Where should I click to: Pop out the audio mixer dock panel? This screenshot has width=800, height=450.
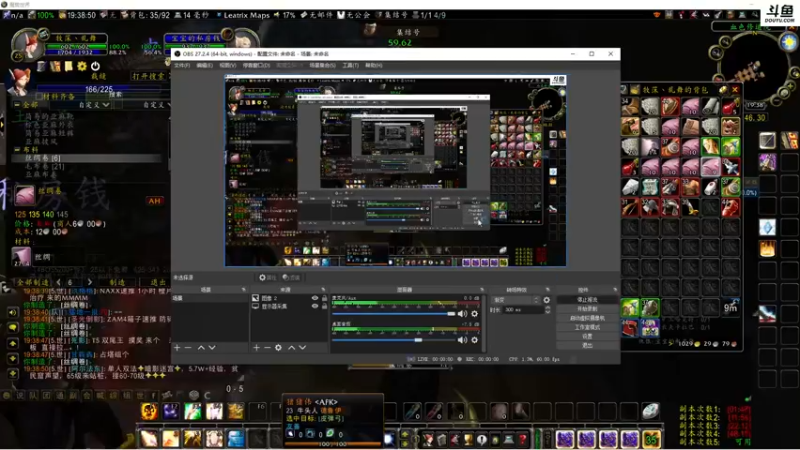(482, 290)
